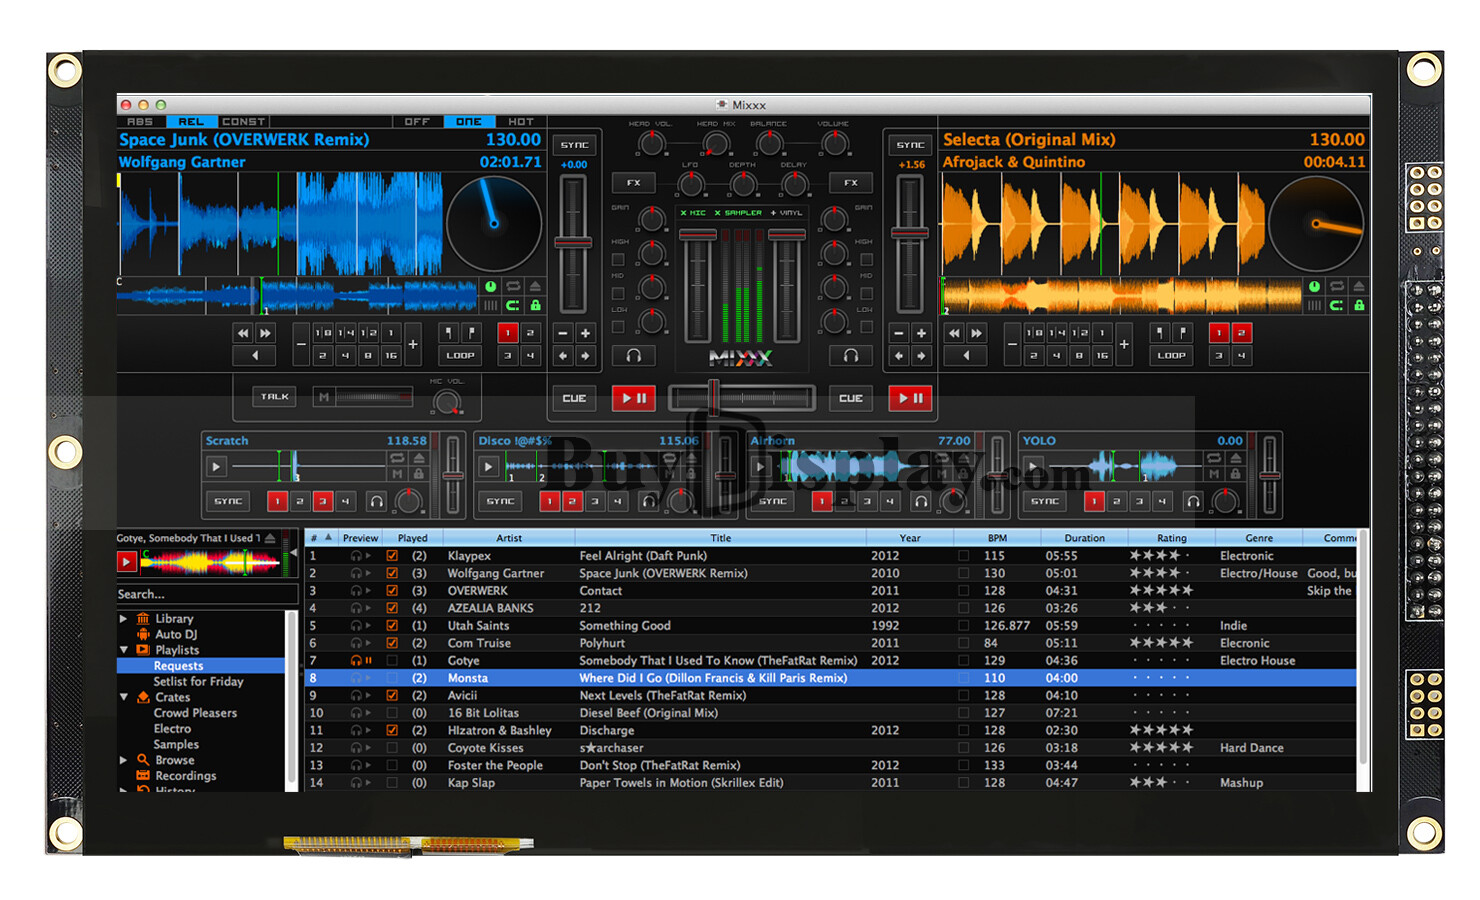The width and height of the screenshot is (1480, 900).
Task: Click the Library icon in the sidebar
Action: coord(143,618)
